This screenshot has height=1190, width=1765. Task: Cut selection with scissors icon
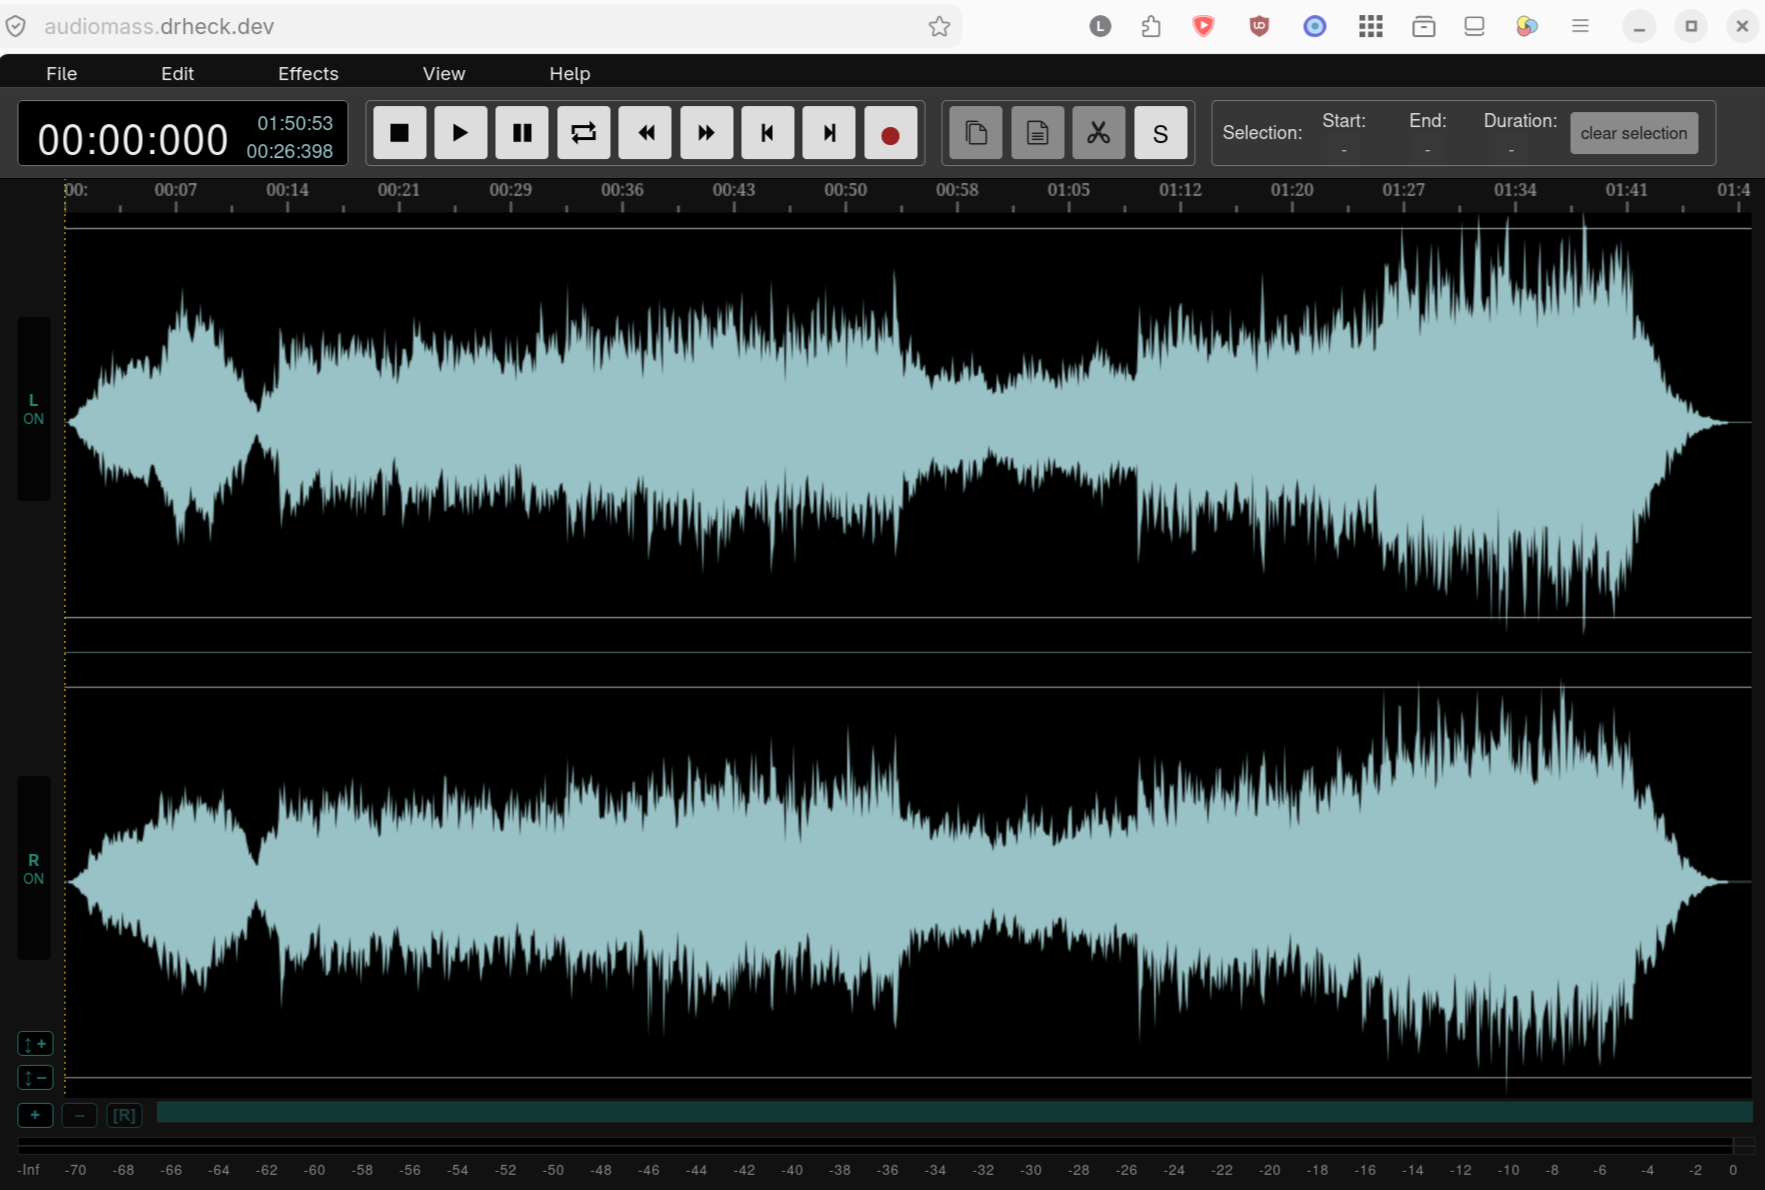[1099, 132]
